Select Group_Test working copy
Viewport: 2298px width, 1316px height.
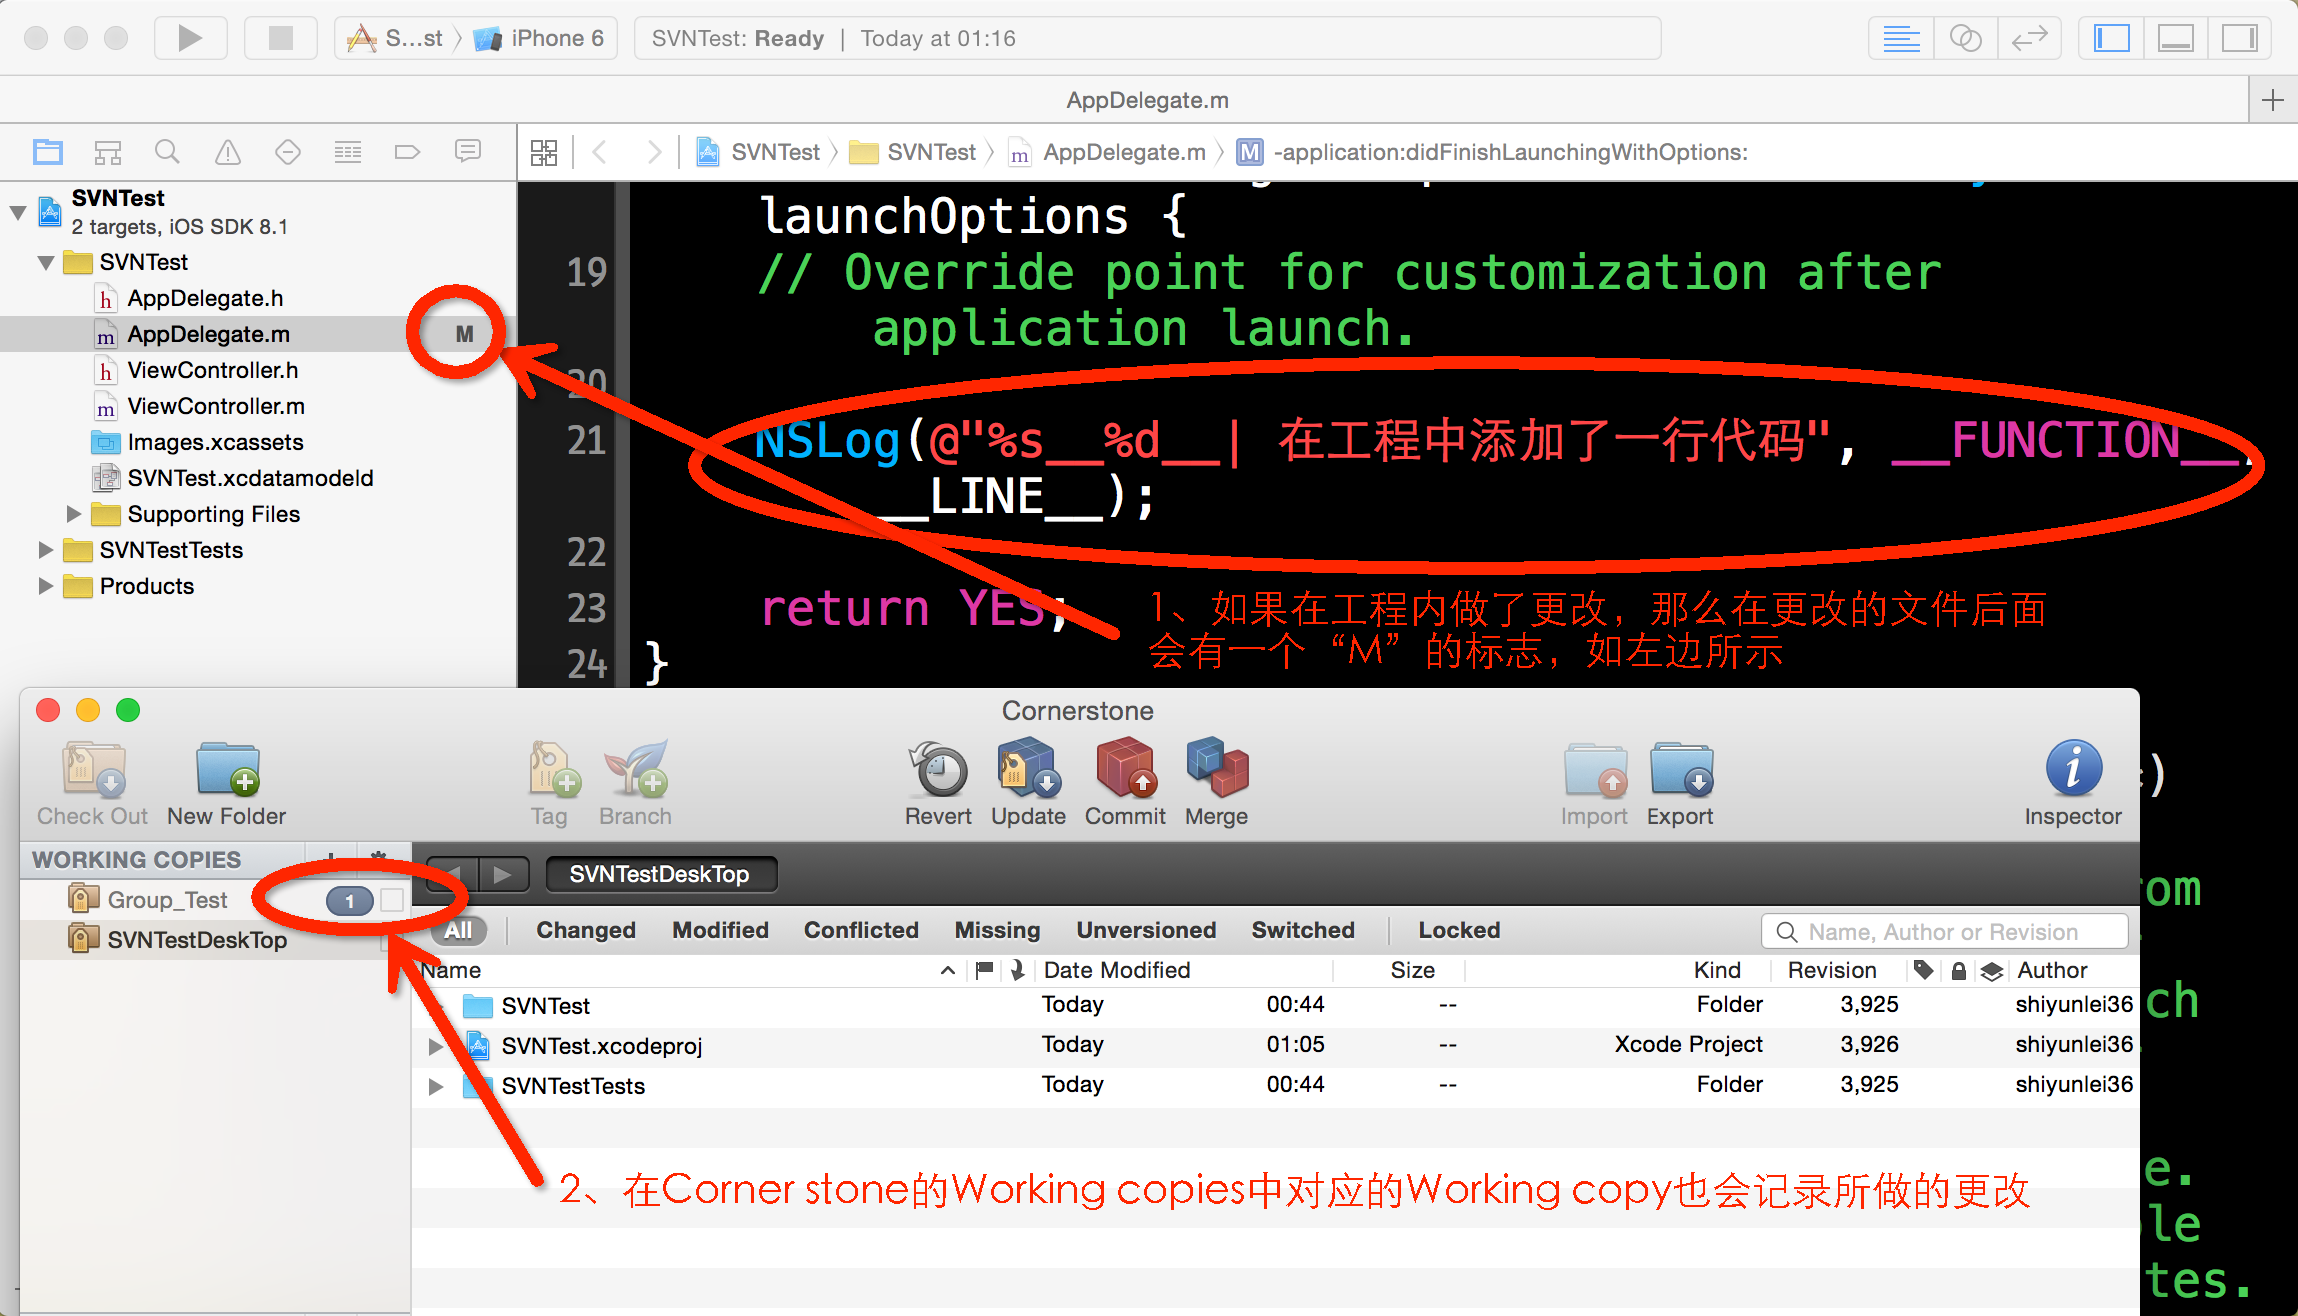point(215,900)
